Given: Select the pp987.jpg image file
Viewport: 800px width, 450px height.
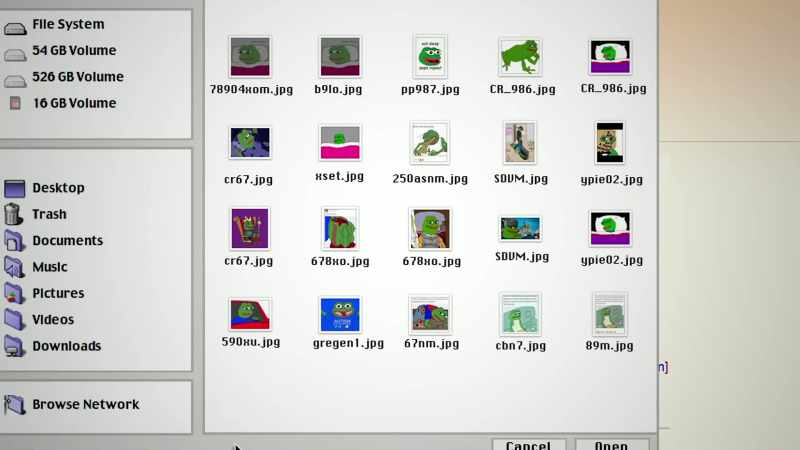Looking at the screenshot, I should (x=430, y=57).
